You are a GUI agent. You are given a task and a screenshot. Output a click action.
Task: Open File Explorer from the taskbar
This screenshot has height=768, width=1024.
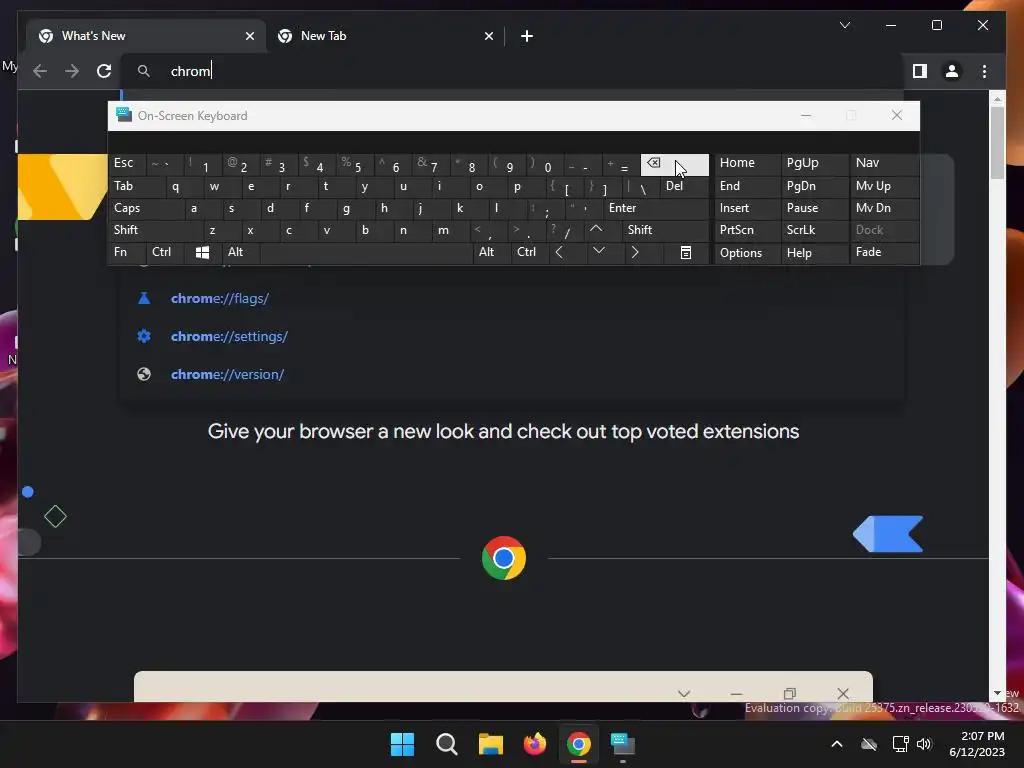[x=490, y=744]
